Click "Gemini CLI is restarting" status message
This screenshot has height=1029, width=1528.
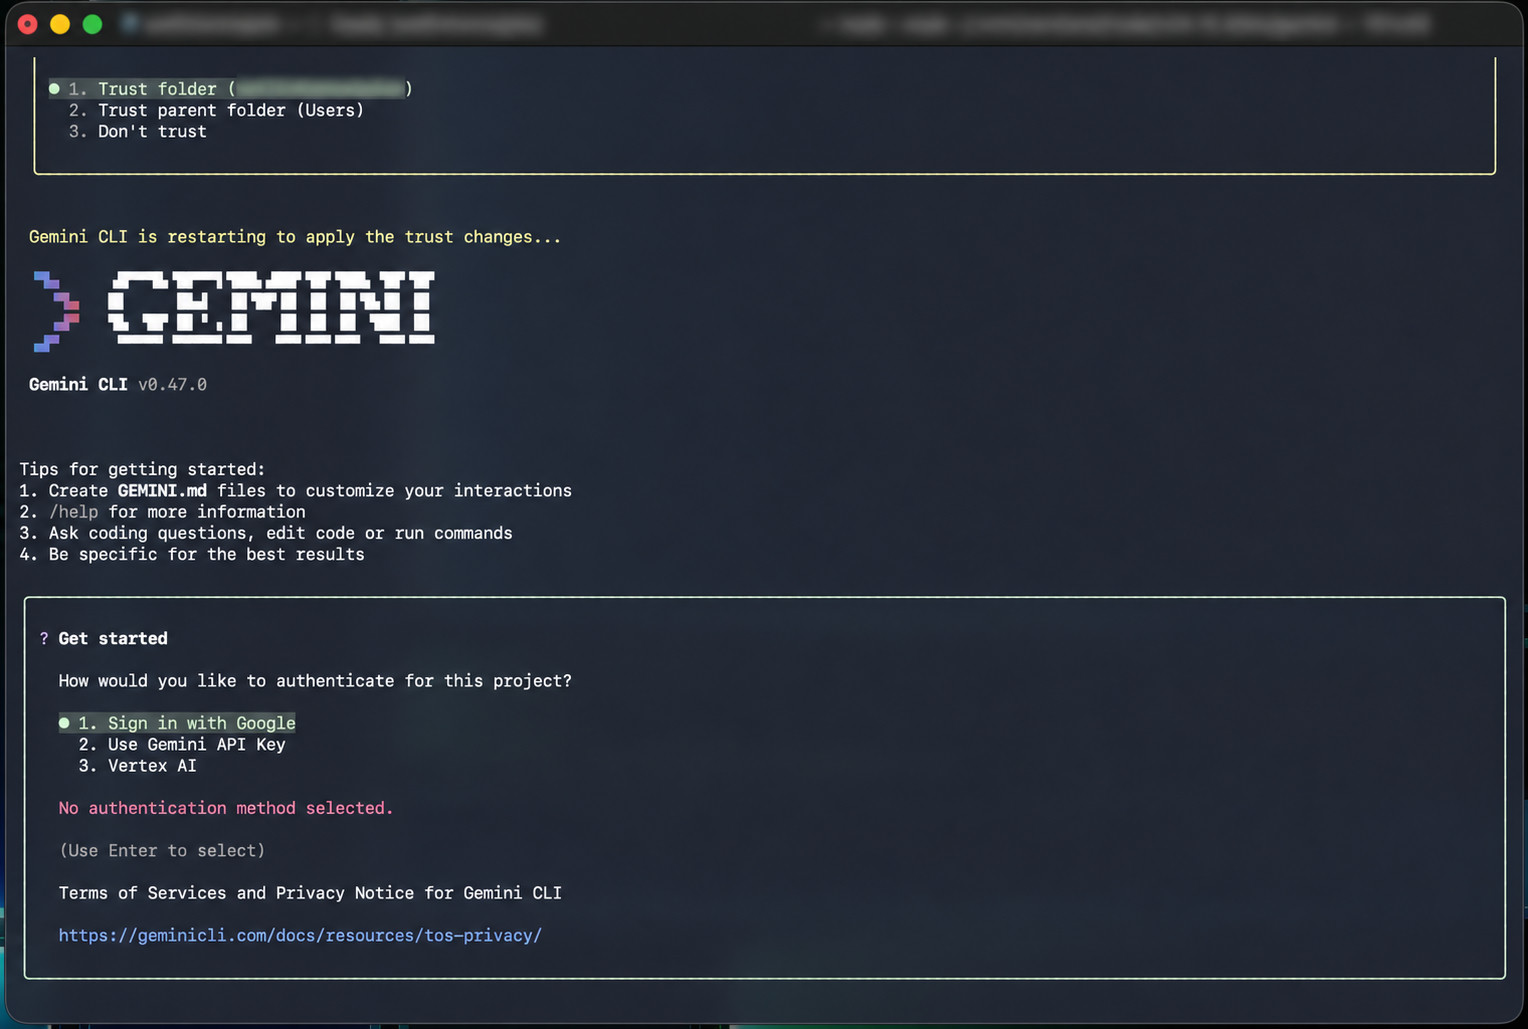(295, 237)
